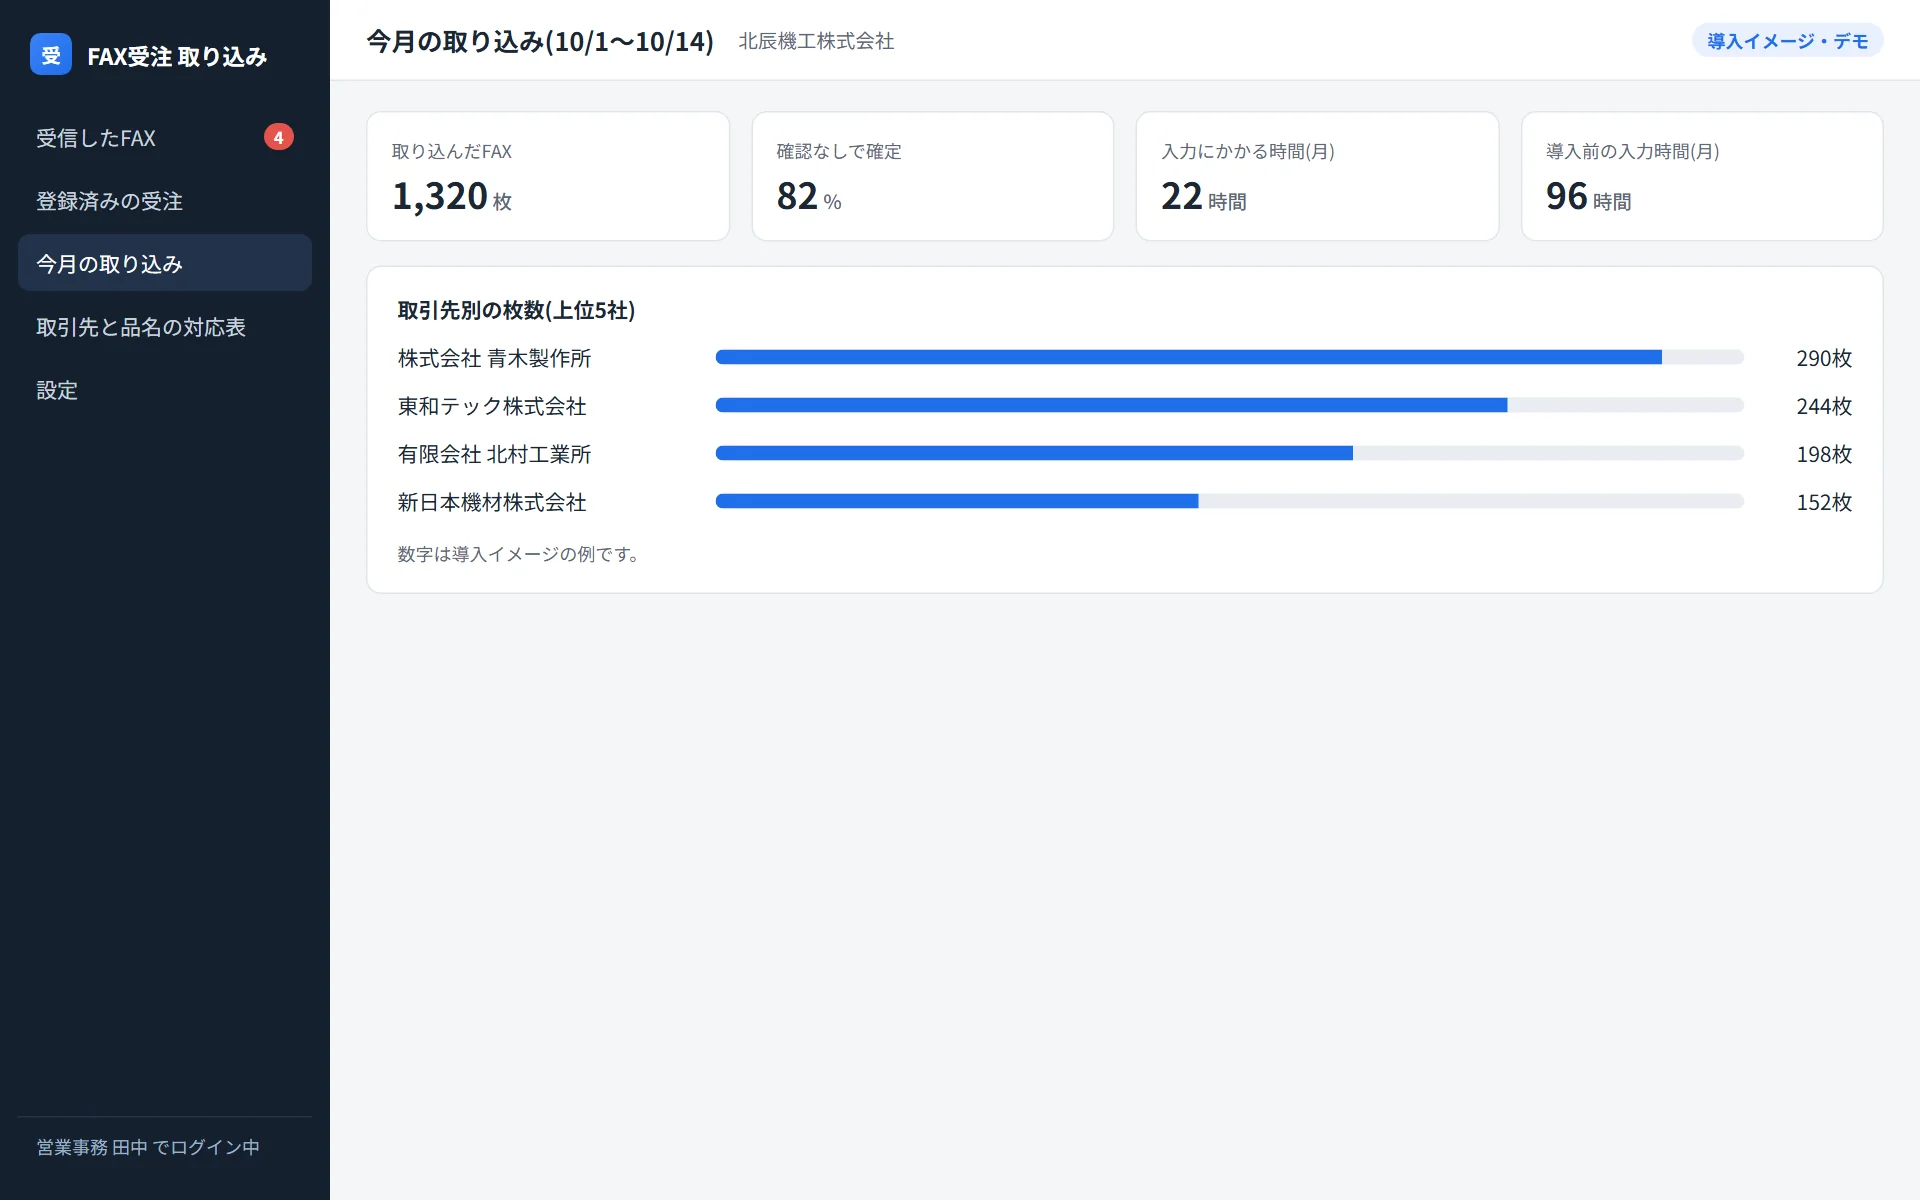Click the 244枚 count value

1824,406
